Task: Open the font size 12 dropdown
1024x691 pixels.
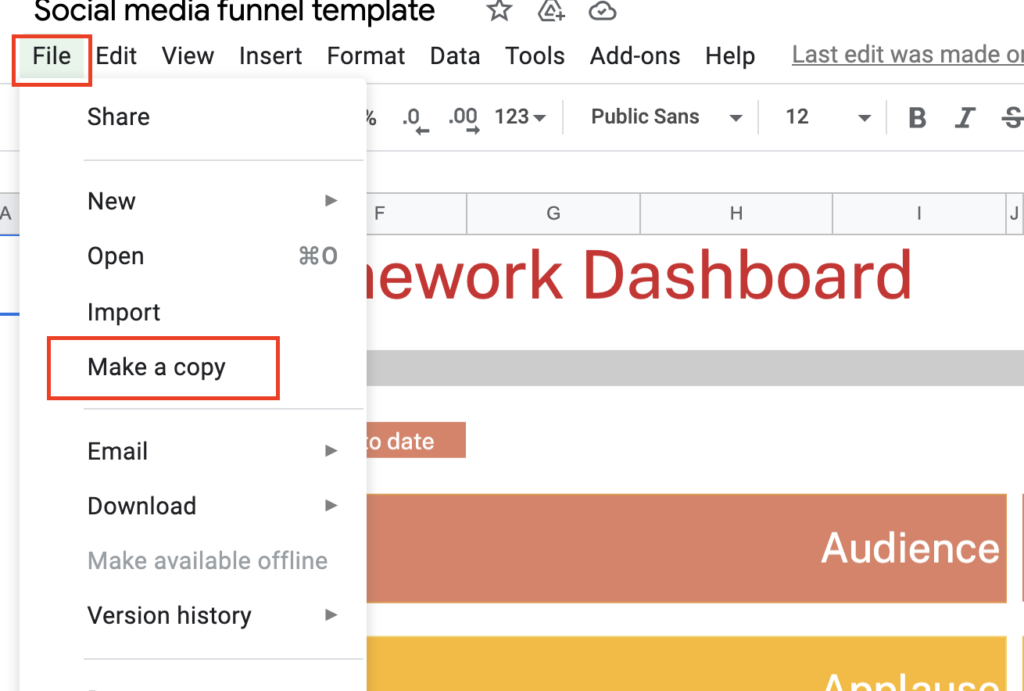Action: pyautogui.click(x=828, y=117)
